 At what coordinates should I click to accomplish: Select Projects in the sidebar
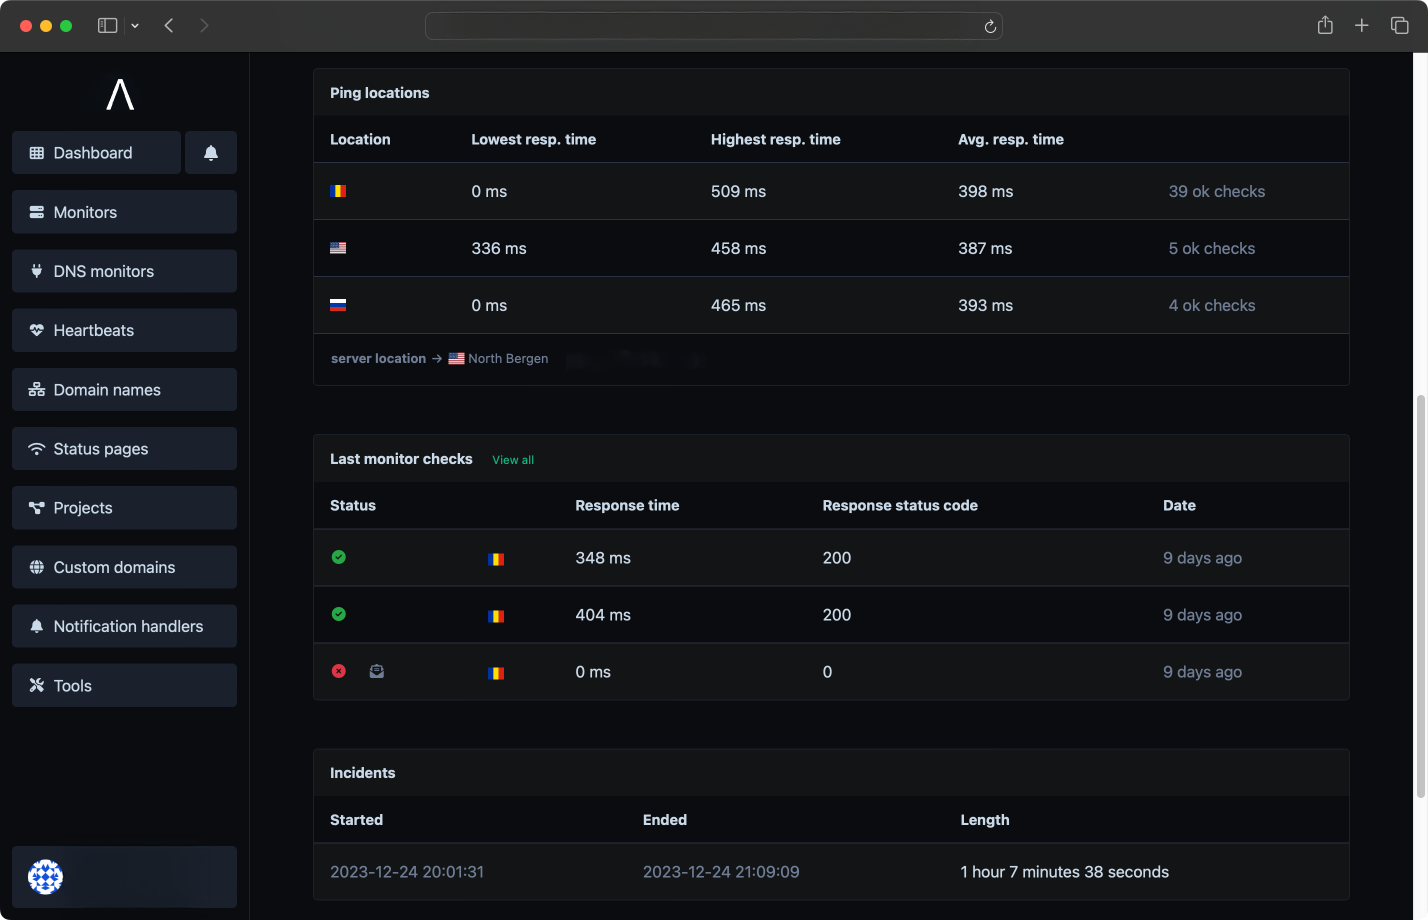(x=124, y=508)
